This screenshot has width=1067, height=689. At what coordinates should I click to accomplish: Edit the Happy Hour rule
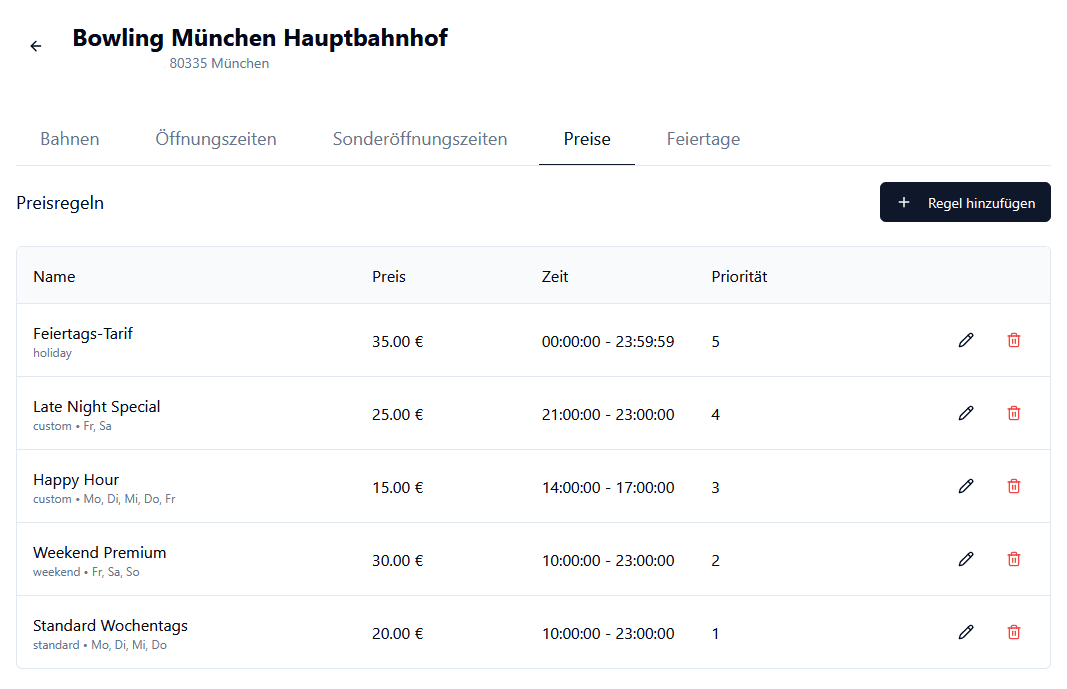(965, 486)
